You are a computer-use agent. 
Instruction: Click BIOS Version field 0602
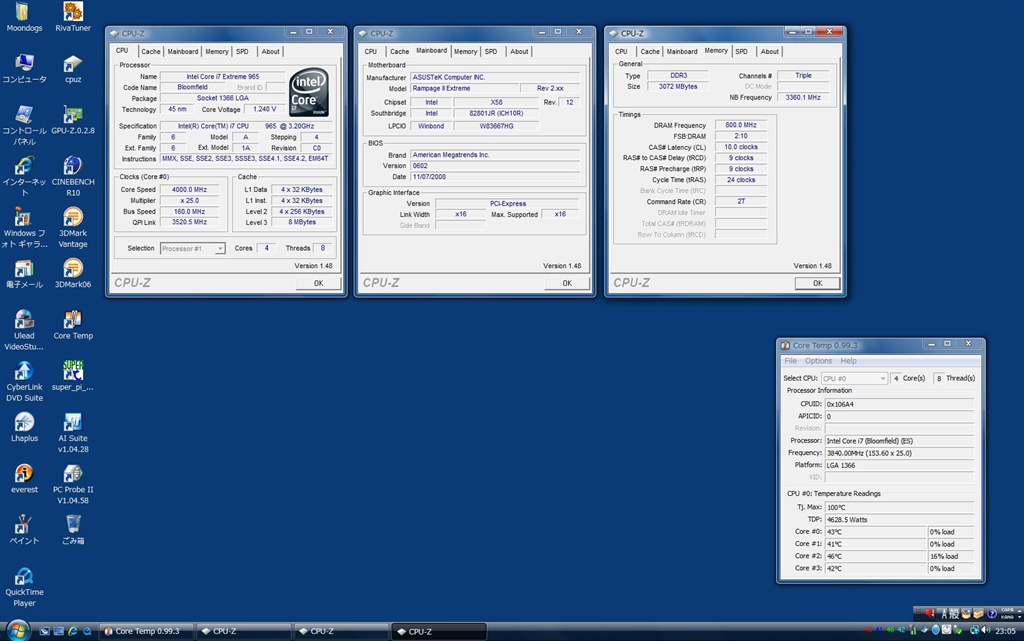[x=495, y=166]
